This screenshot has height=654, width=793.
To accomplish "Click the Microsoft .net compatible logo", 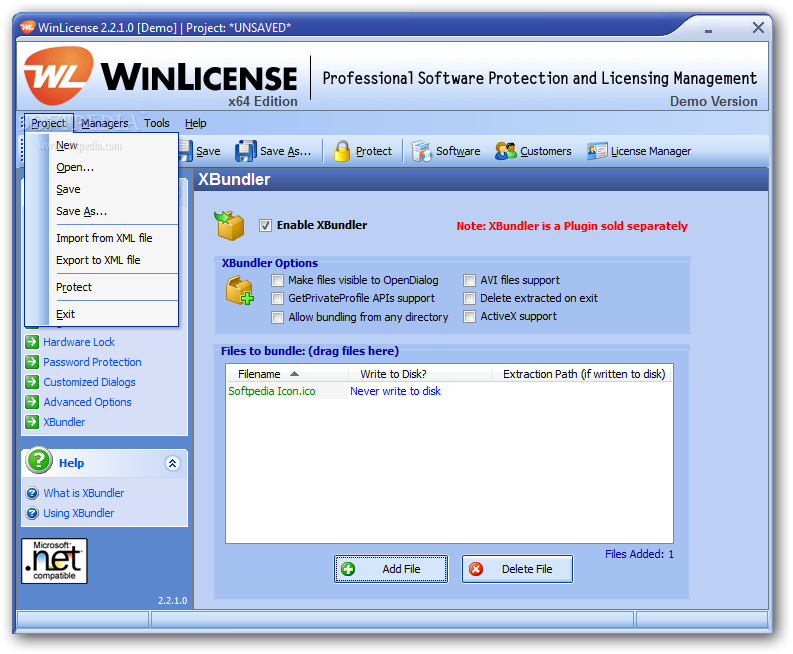I will pos(54,561).
